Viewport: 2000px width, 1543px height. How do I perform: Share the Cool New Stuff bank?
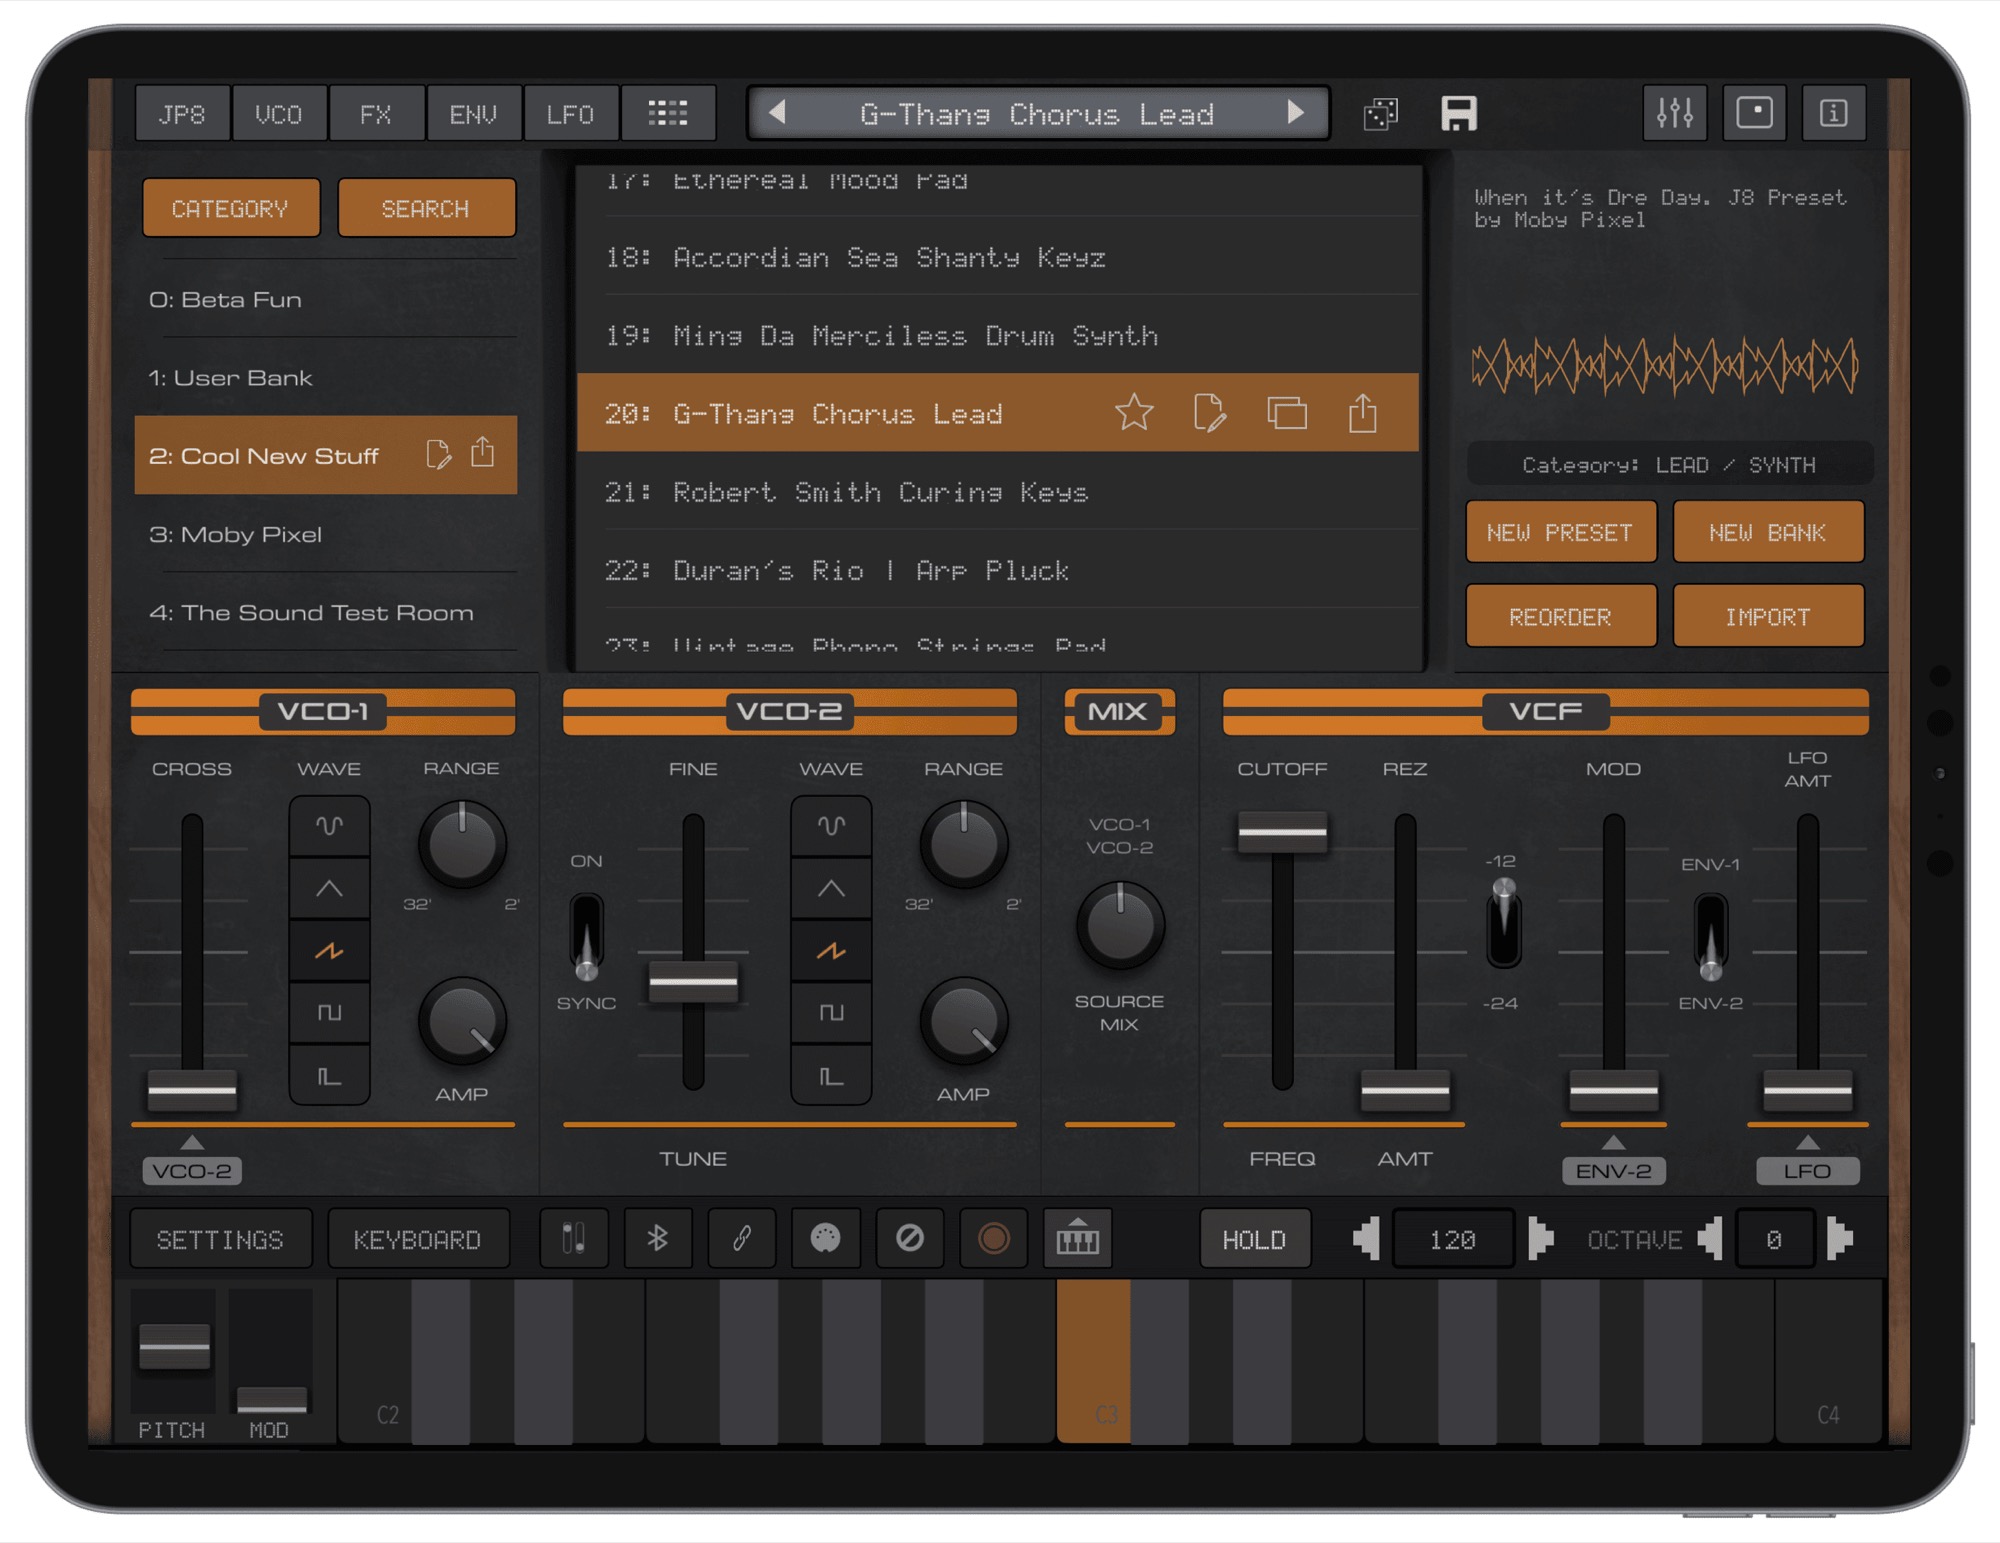[483, 452]
